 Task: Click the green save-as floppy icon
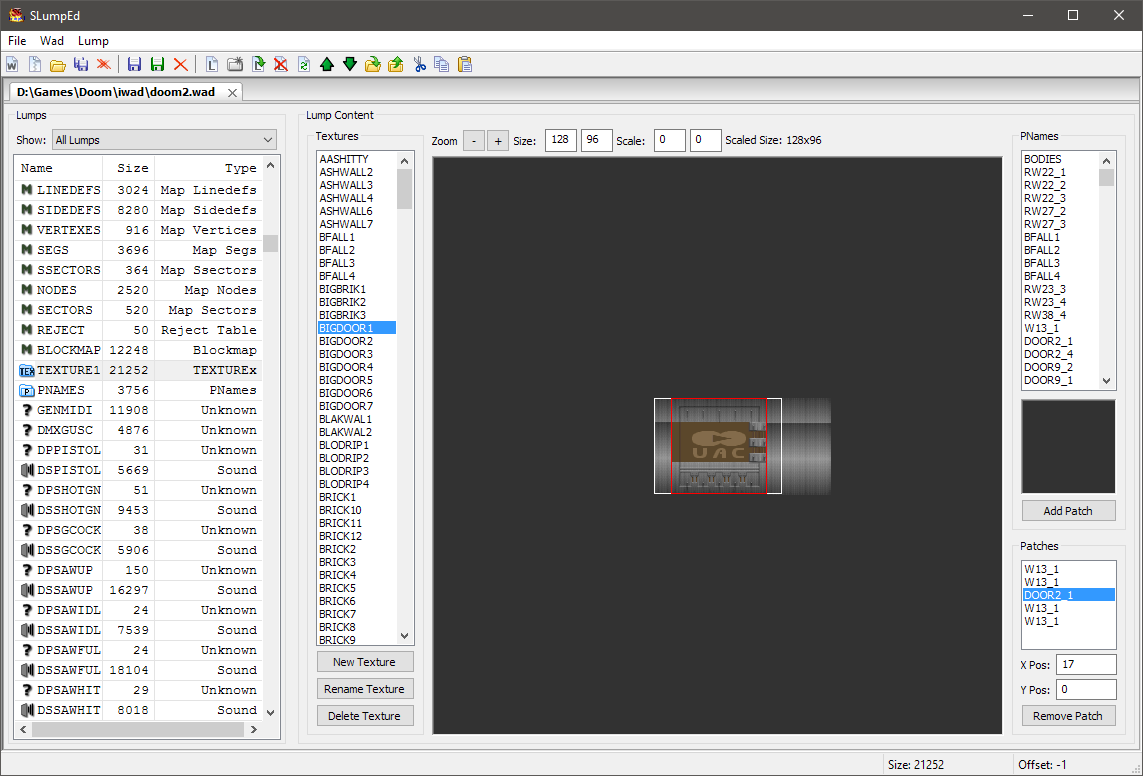click(x=157, y=64)
